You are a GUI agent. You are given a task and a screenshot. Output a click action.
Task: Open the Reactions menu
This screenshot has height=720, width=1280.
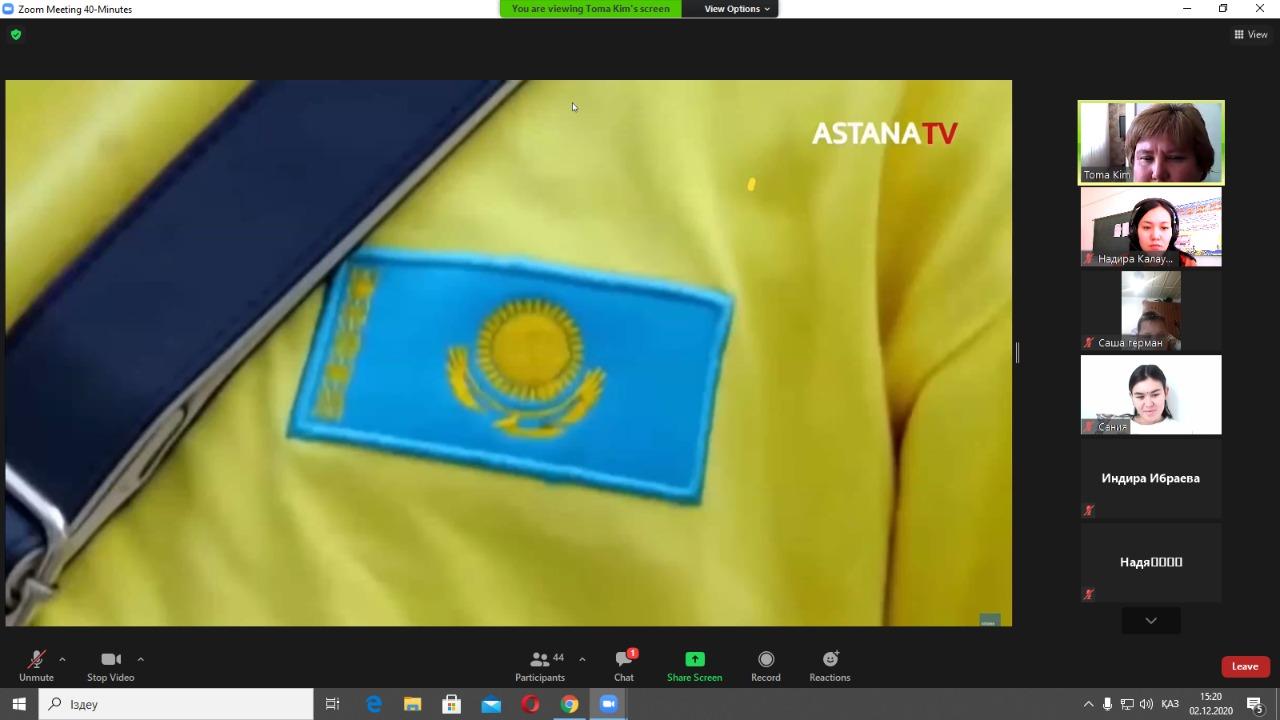tap(830, 666)
